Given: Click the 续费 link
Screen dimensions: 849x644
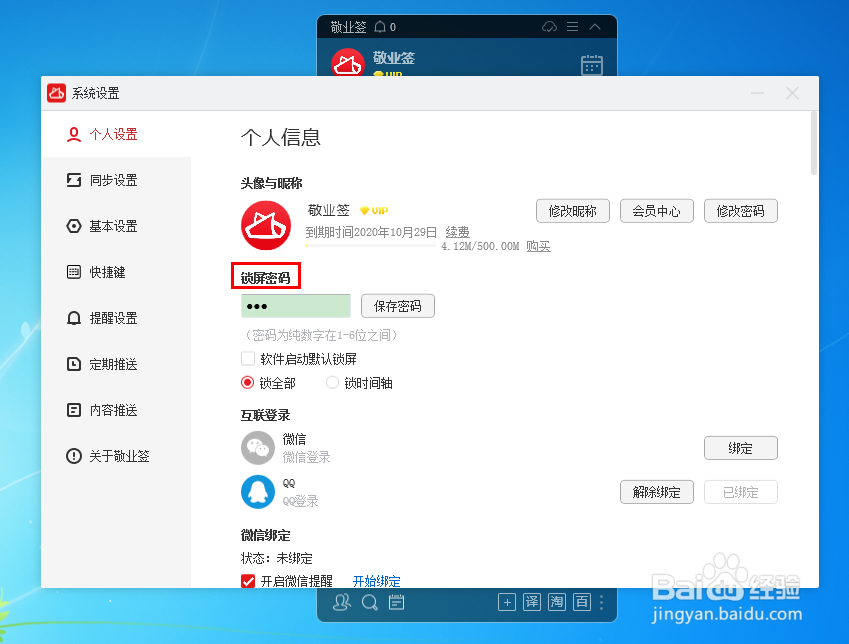Looking at the screenshot, I should pos(458,232).
